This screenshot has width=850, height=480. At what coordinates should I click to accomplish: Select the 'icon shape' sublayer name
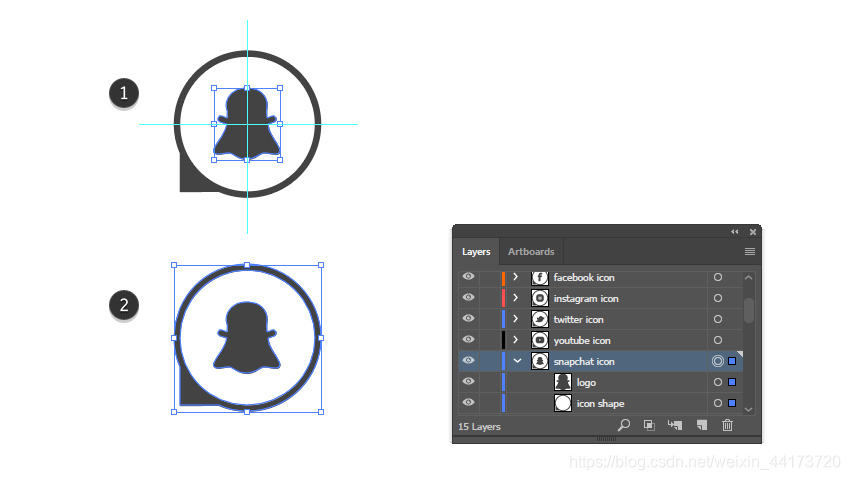coord(601,404)
